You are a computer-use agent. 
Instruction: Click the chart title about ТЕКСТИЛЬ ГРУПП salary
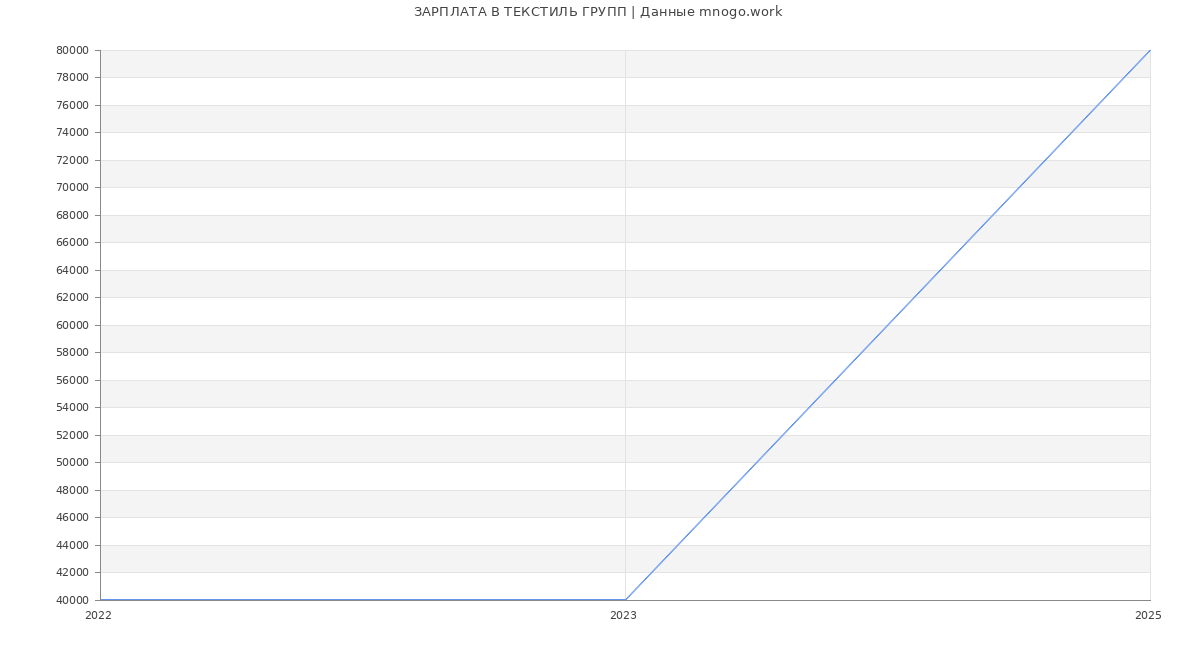(598, 12)
